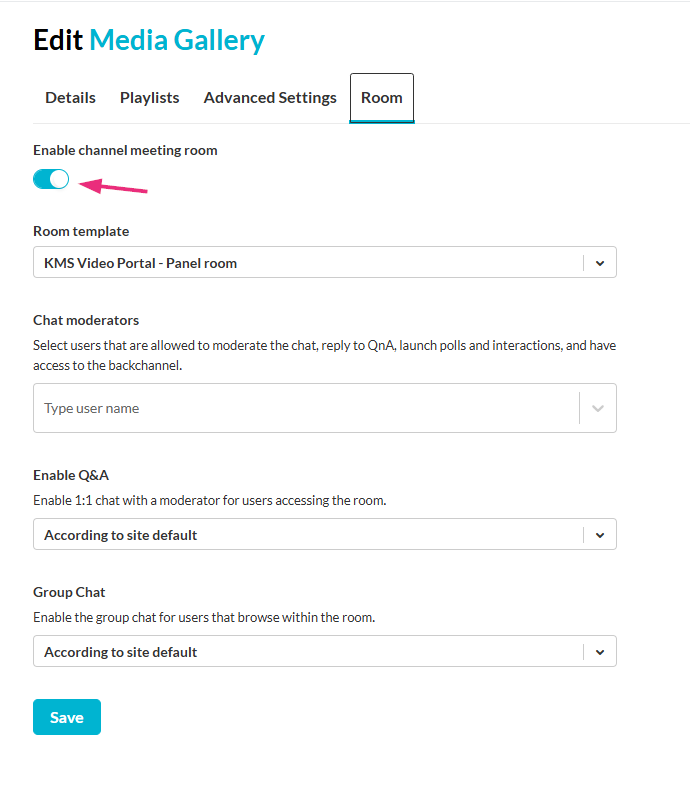The image size is (690, 797).
Task: Click the Group Chat label
Action: tap(69, 592)
